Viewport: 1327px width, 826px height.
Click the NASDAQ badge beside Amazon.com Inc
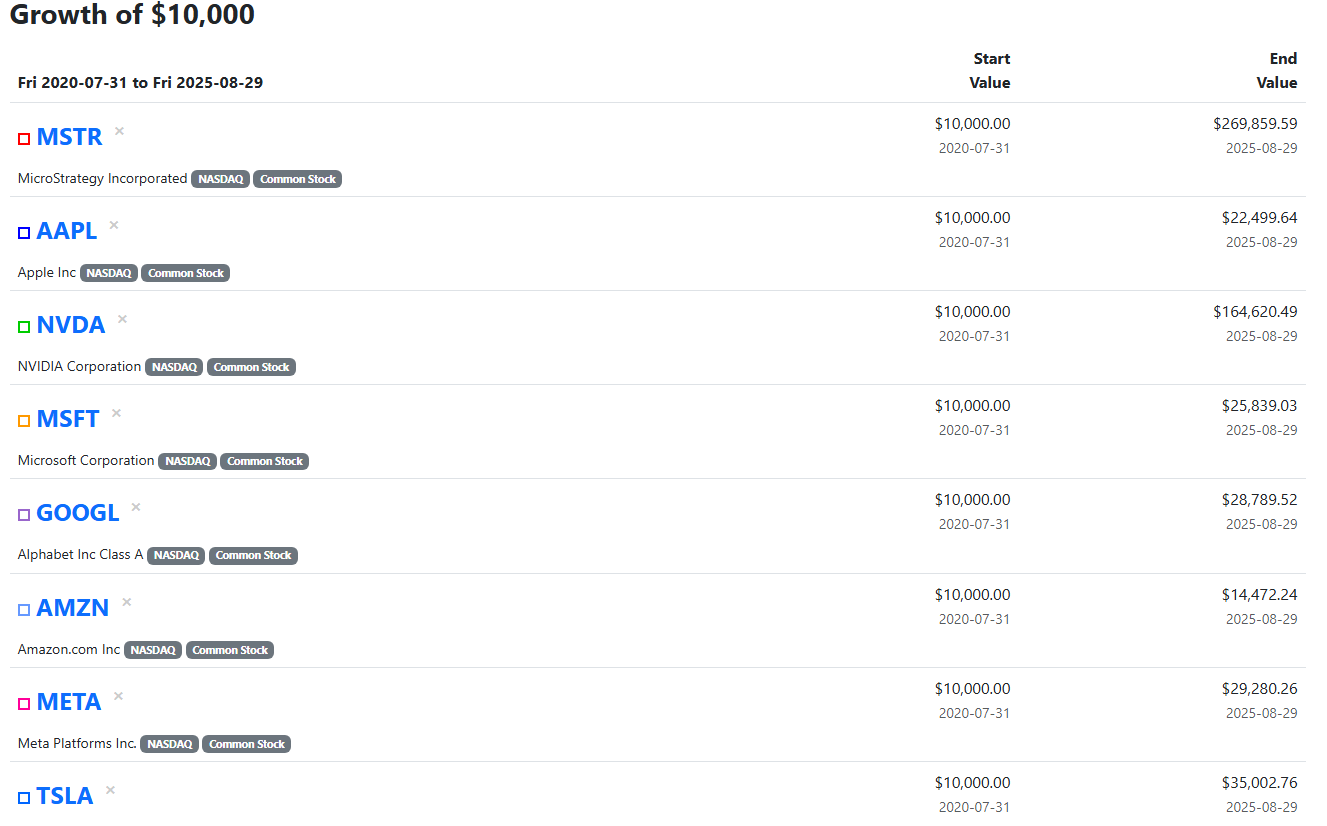(x=153, y=650)
